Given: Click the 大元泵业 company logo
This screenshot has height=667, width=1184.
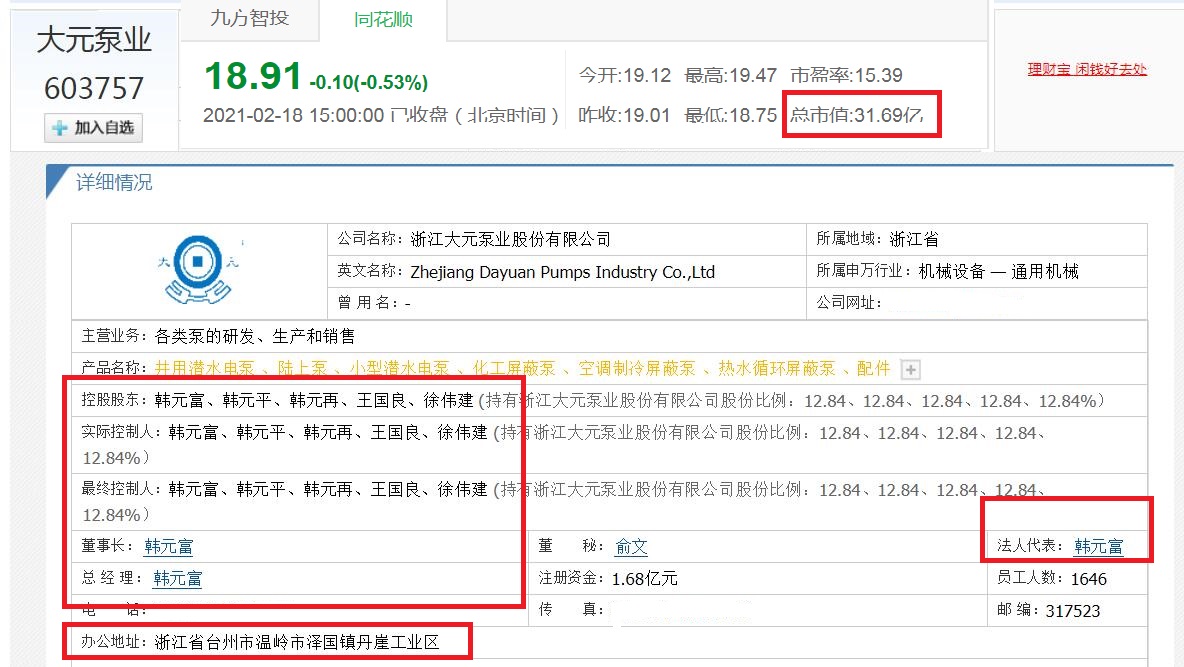Looking at the screenshot, I should (199, 270).
